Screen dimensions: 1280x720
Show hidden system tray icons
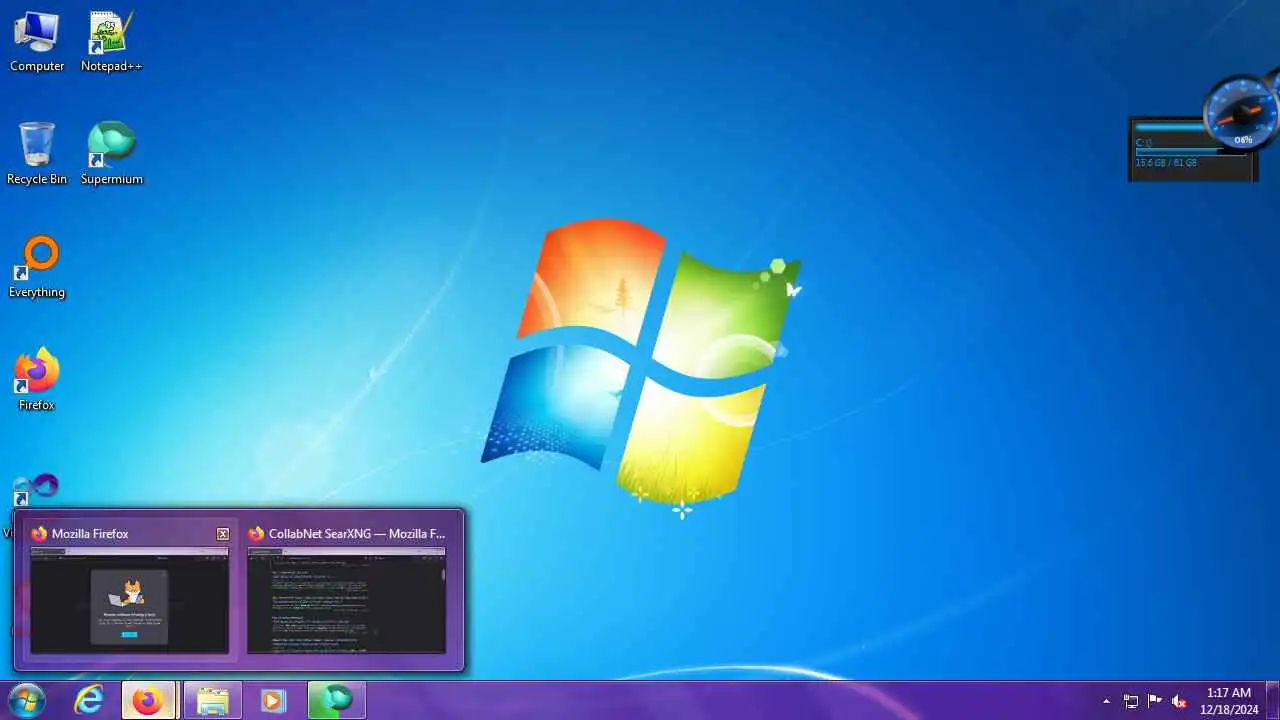pyautogui.click(x=1106, y=701)
